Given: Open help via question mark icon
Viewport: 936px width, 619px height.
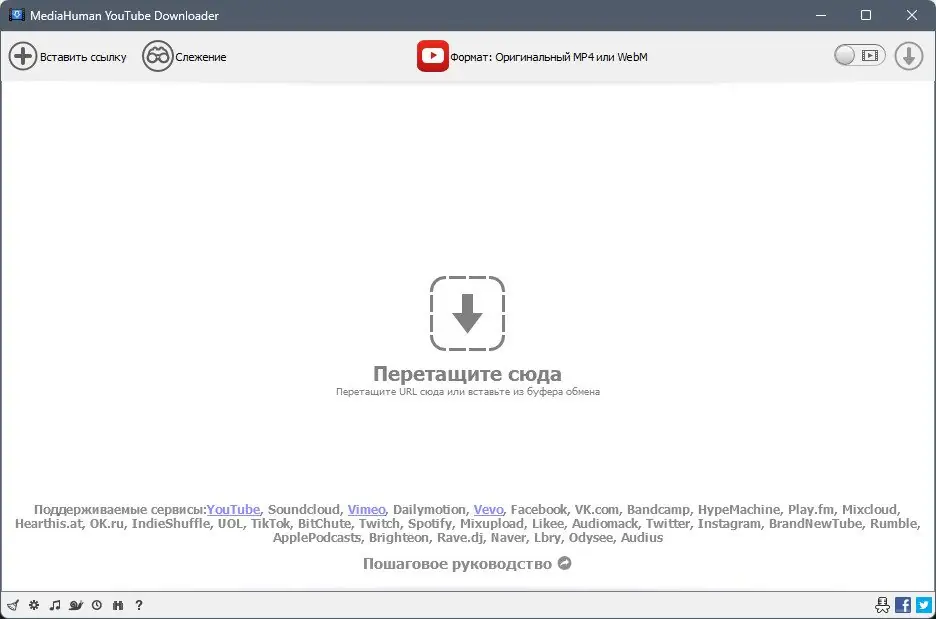Looking at the screenshot, I should [139, 605].
